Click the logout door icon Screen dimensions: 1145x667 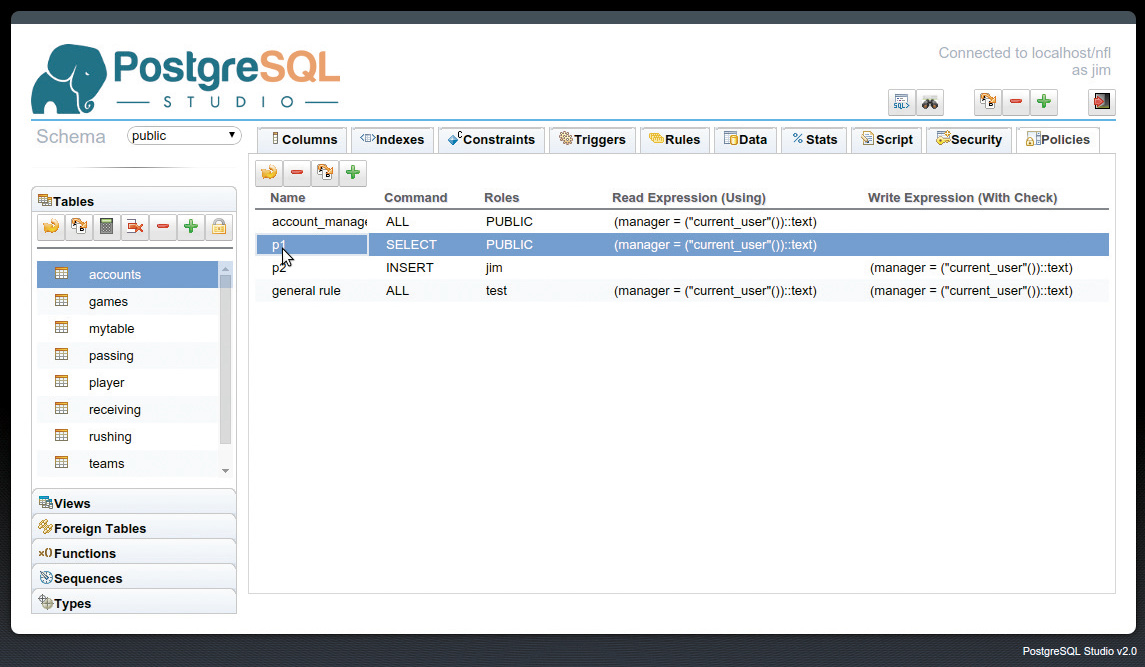[1101, 102]
